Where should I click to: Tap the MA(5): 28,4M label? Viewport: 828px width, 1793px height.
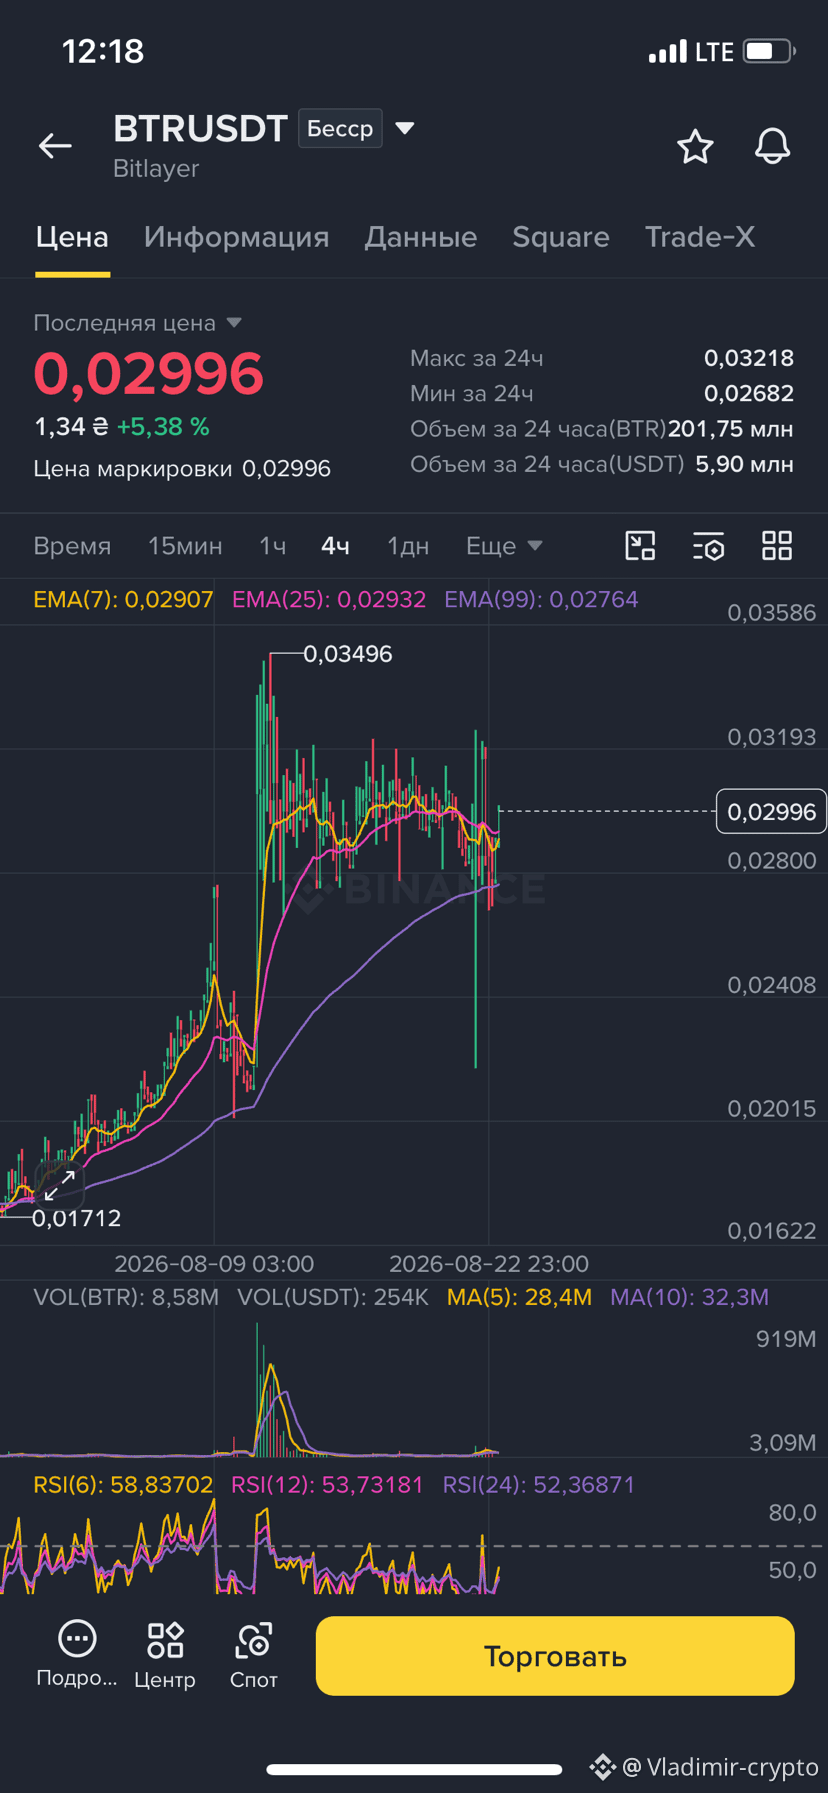coord(519,1297)
